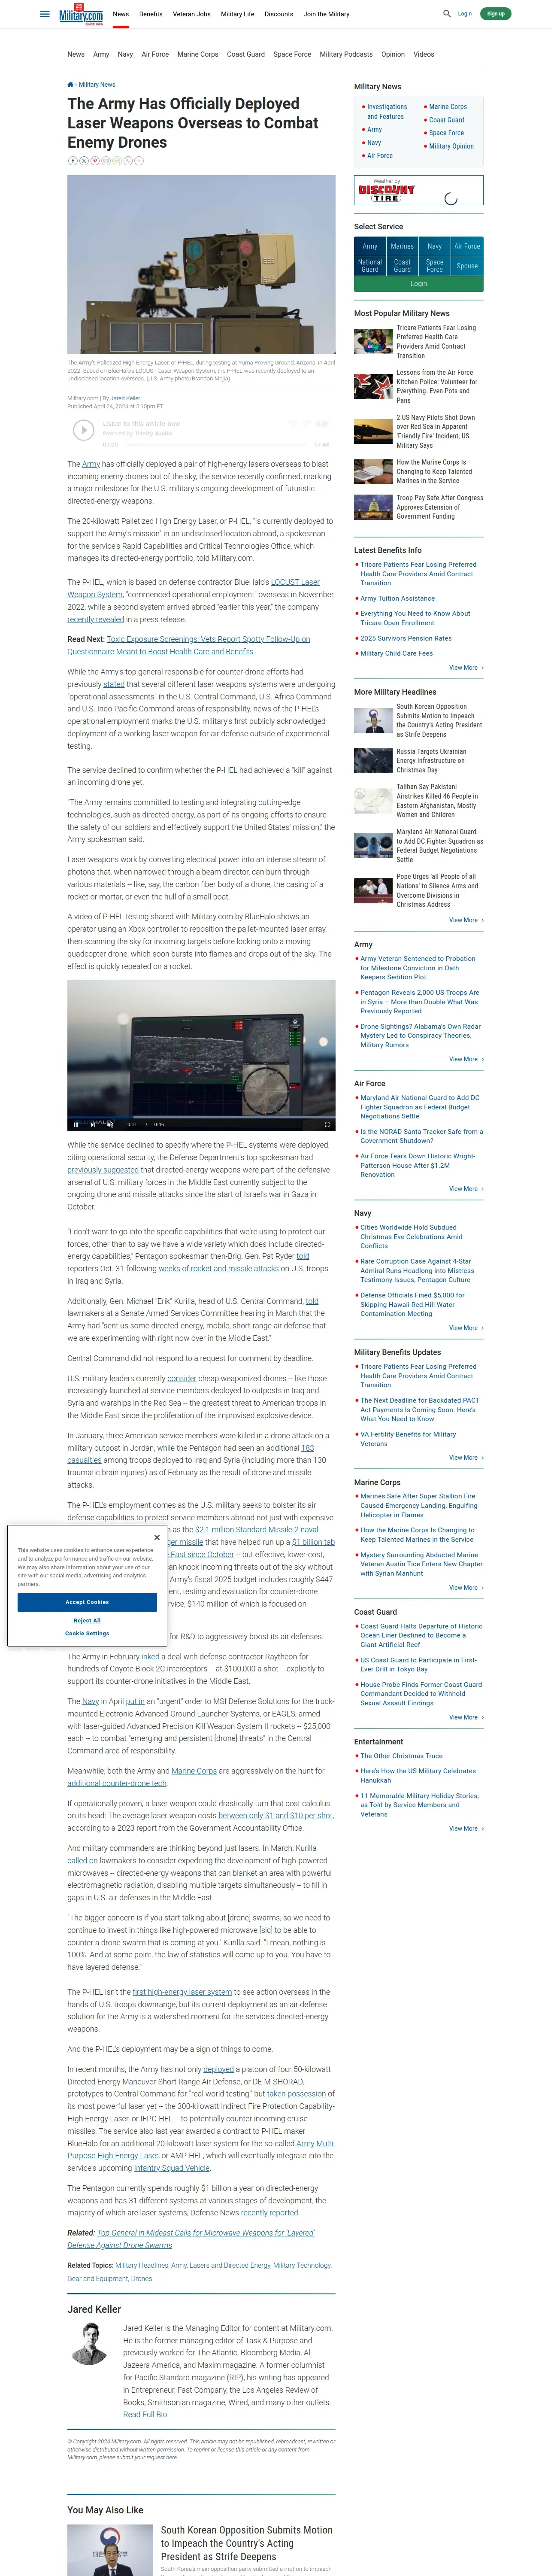Click the Military.com logo
The image size is (551, 2576).
point(81,14)
